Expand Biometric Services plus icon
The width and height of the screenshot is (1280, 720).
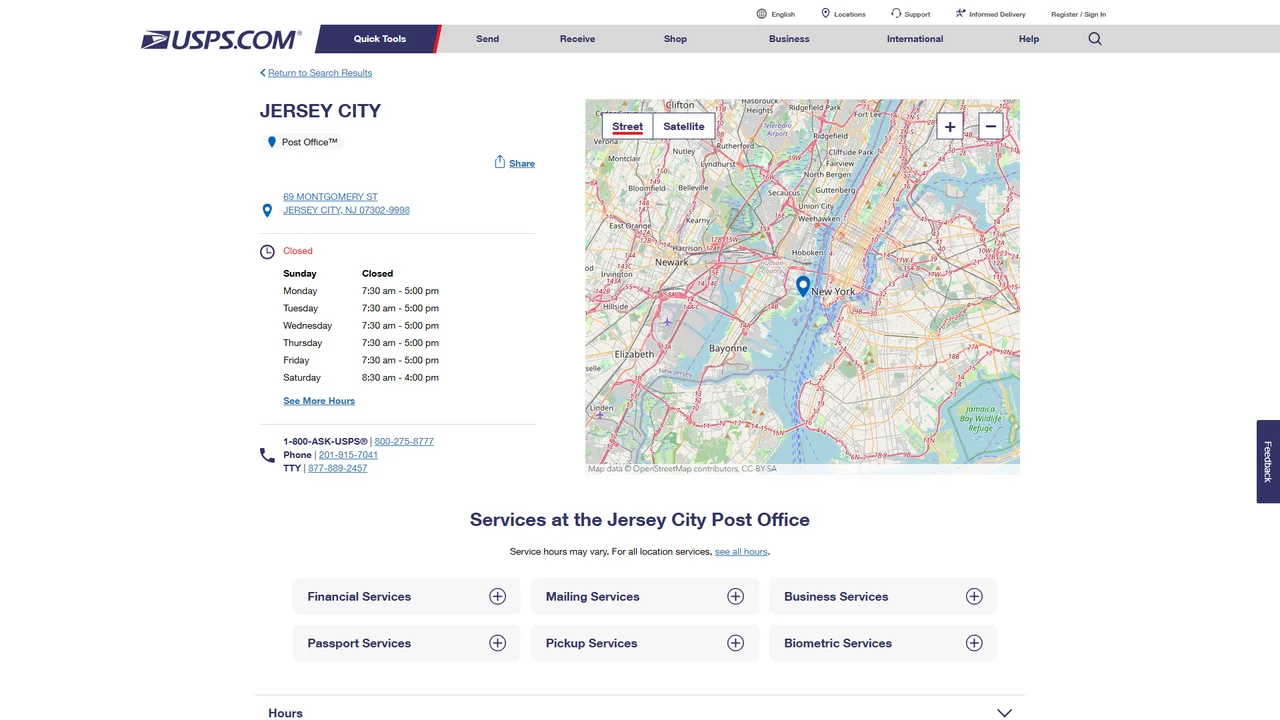click(974, 643)
